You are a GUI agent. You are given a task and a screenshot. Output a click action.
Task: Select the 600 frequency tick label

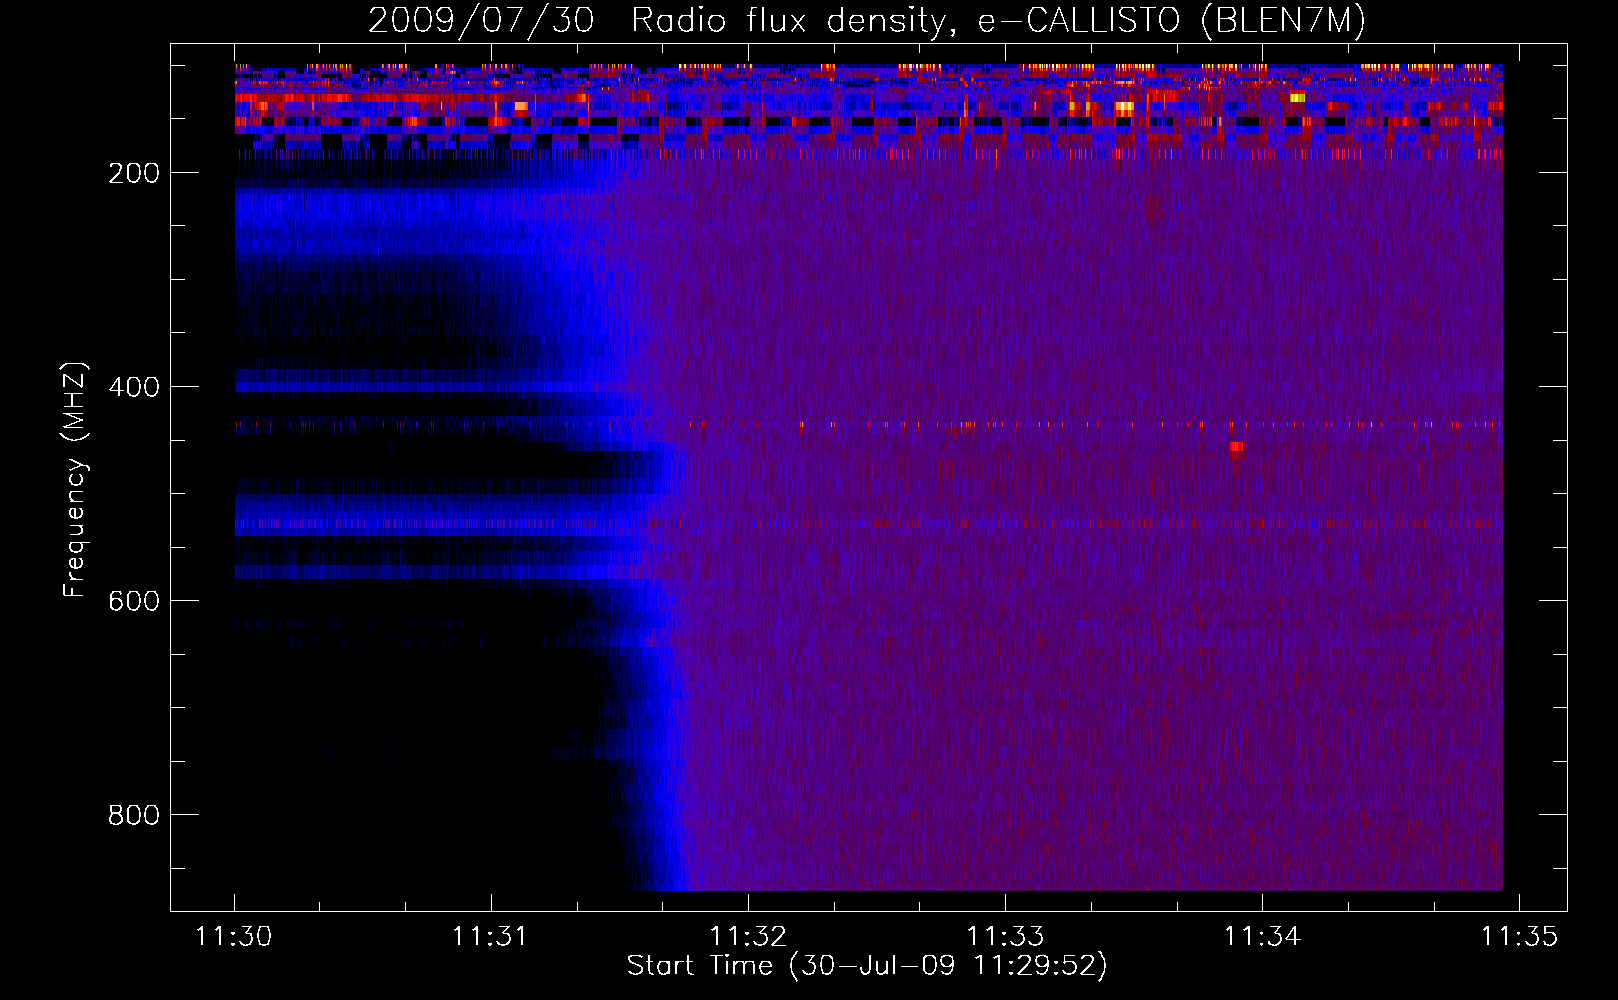point(134,601)
